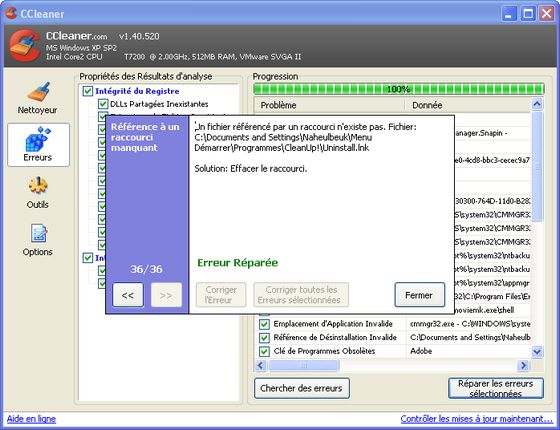Viewport: 560px width, 430px height.
Task: Close the CCleaner window
Action: 547,14
